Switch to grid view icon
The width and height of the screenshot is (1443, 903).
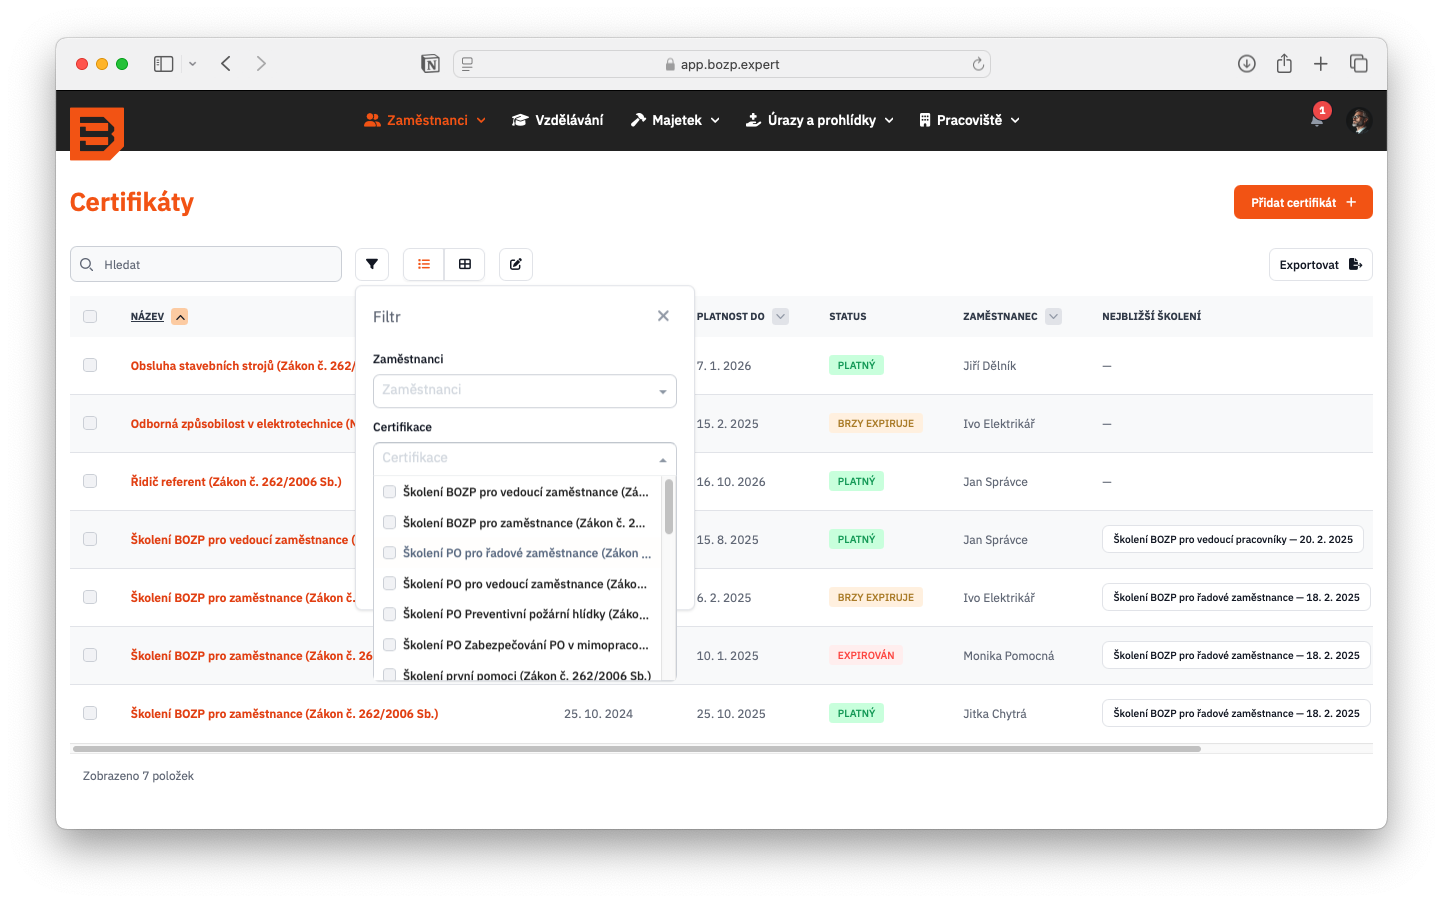click(465, 264)
